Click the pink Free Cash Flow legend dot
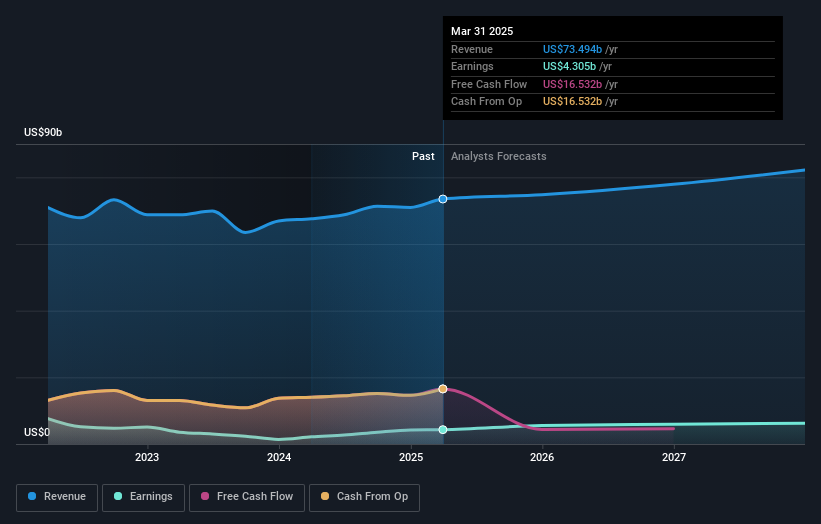The height and width of the screenshot is (524, 821). pos(205,496)
